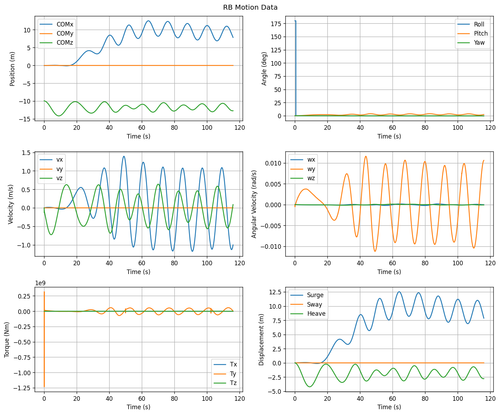The width and height of the screenshot is (500, 415).
Task: Click "Time (s)" under the angular velocity plot
Action: 389,272
